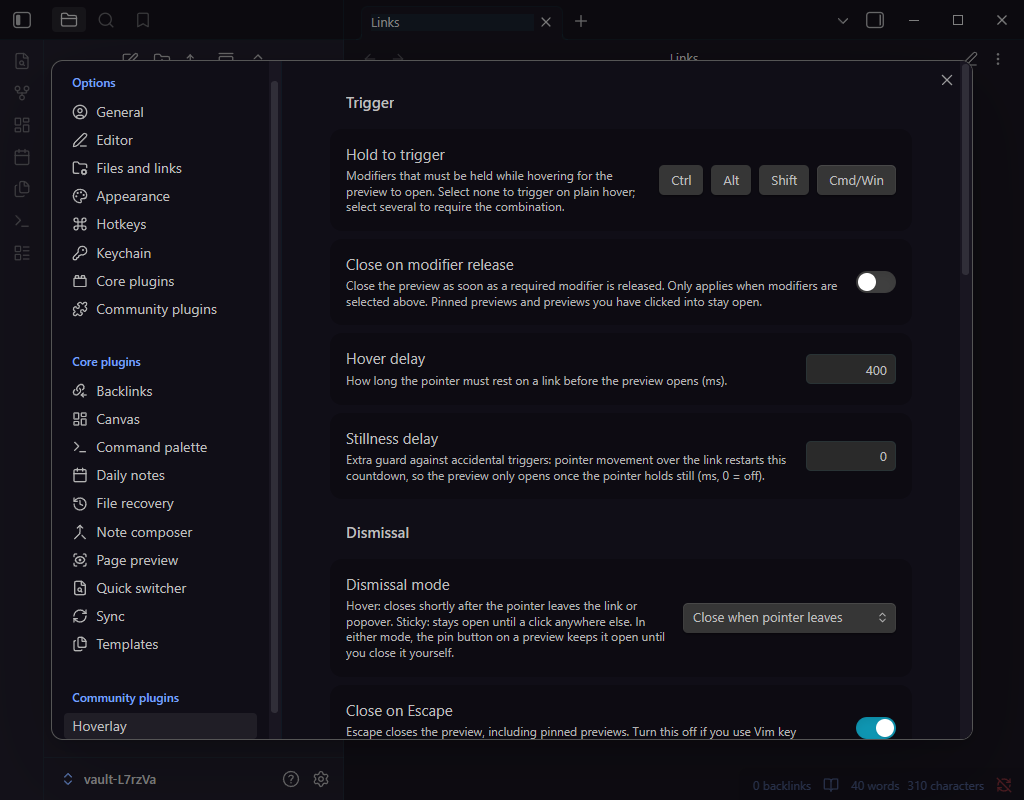Image resolution: width=1024 pixels, height=800 pixels.
Task: Select the Ctrl modifier button
Action: click(681, 180)
